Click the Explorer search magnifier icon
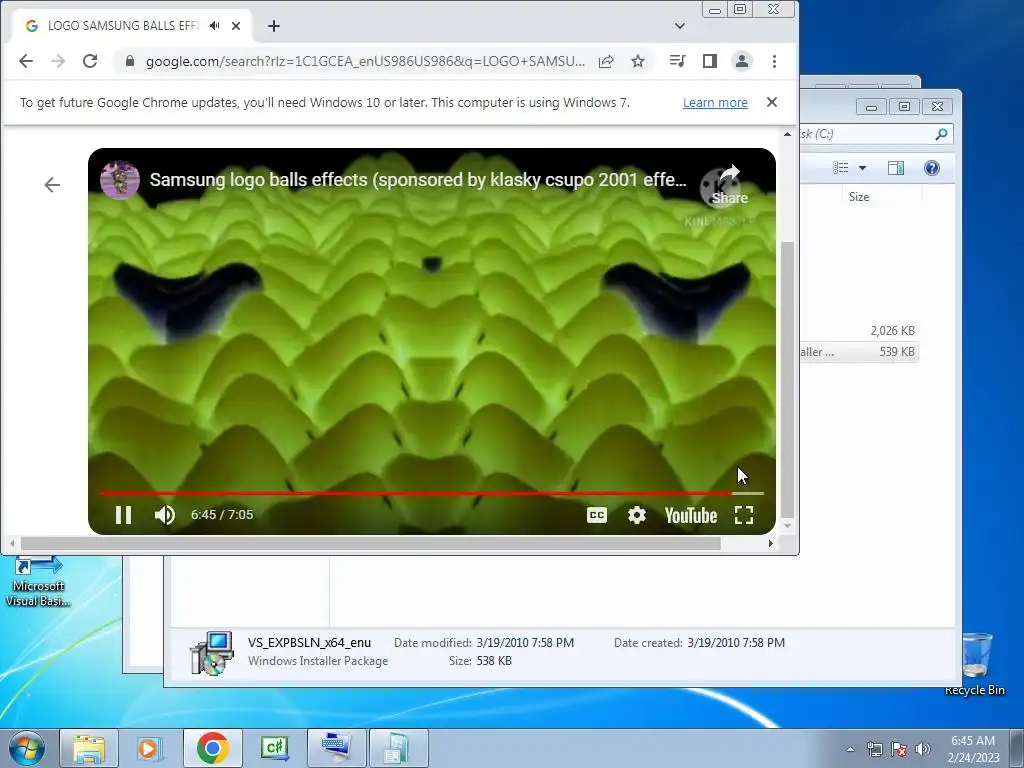 941,135
